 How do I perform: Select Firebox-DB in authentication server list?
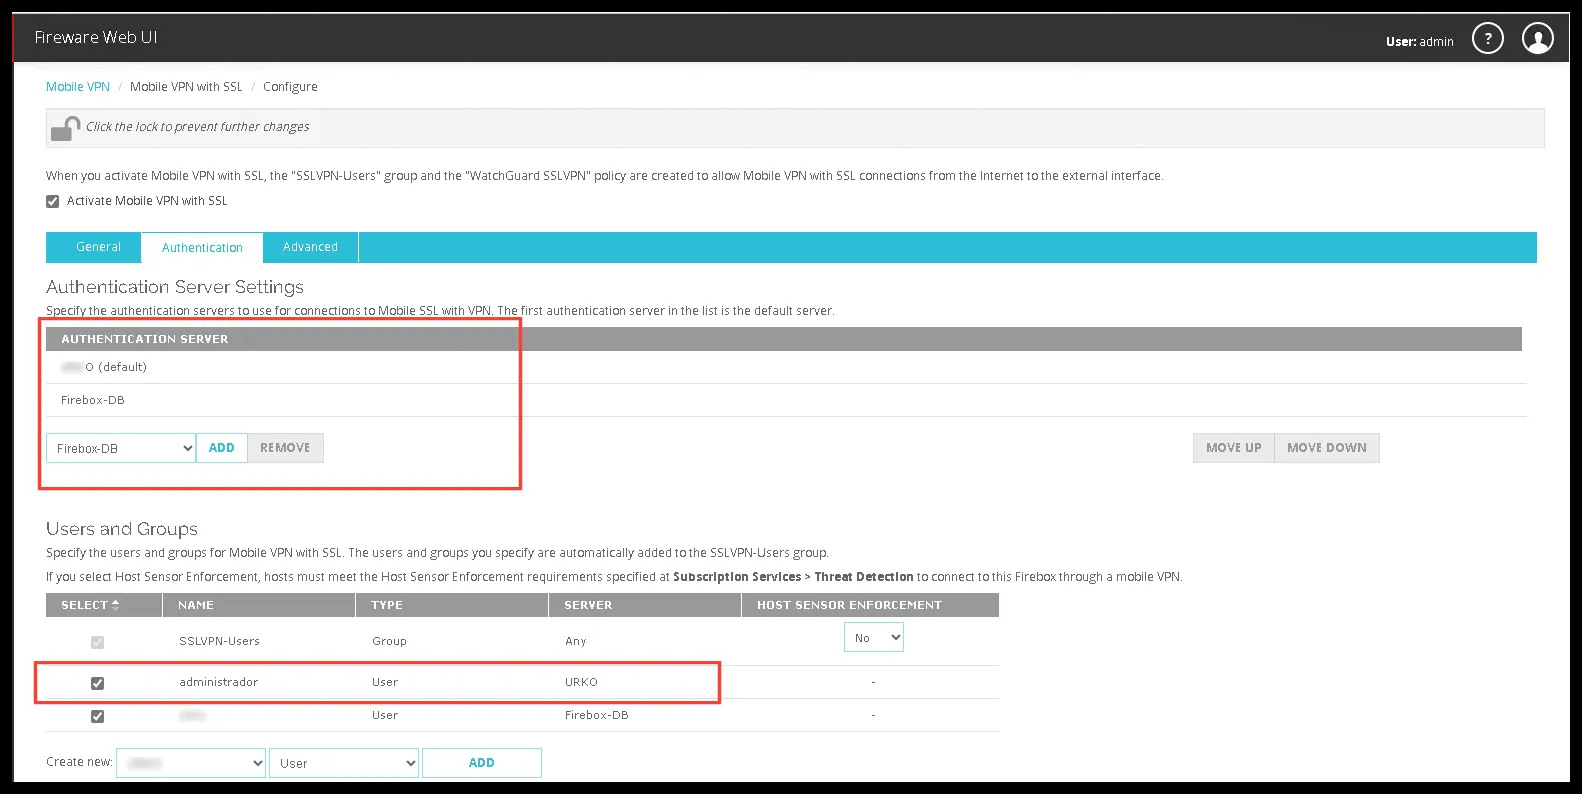[x=786, y=400]
